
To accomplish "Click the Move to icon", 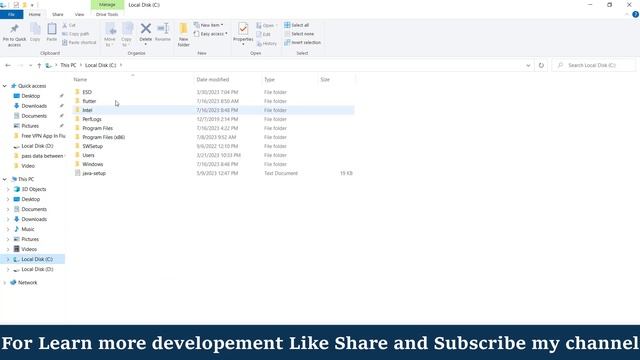I will [x=110, y=29].
